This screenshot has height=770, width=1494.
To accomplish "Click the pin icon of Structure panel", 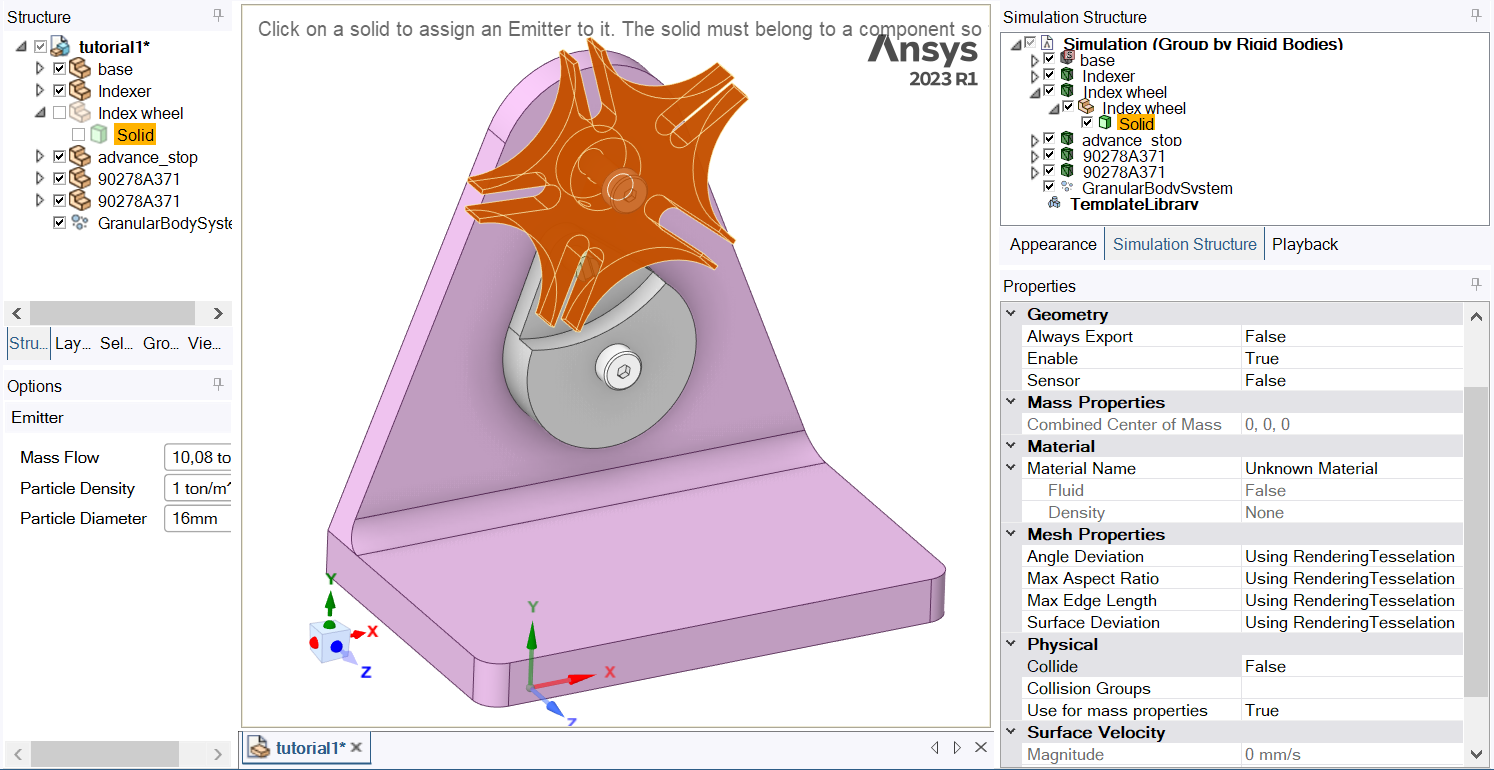I will tap(218, 16).
